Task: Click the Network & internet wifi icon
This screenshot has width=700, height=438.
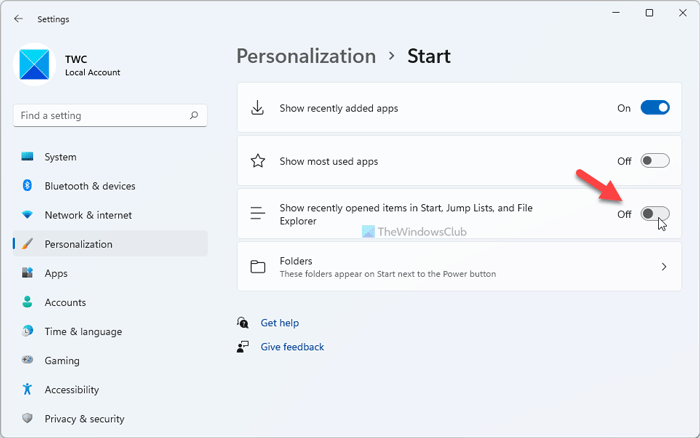Action: pos(27,215)
